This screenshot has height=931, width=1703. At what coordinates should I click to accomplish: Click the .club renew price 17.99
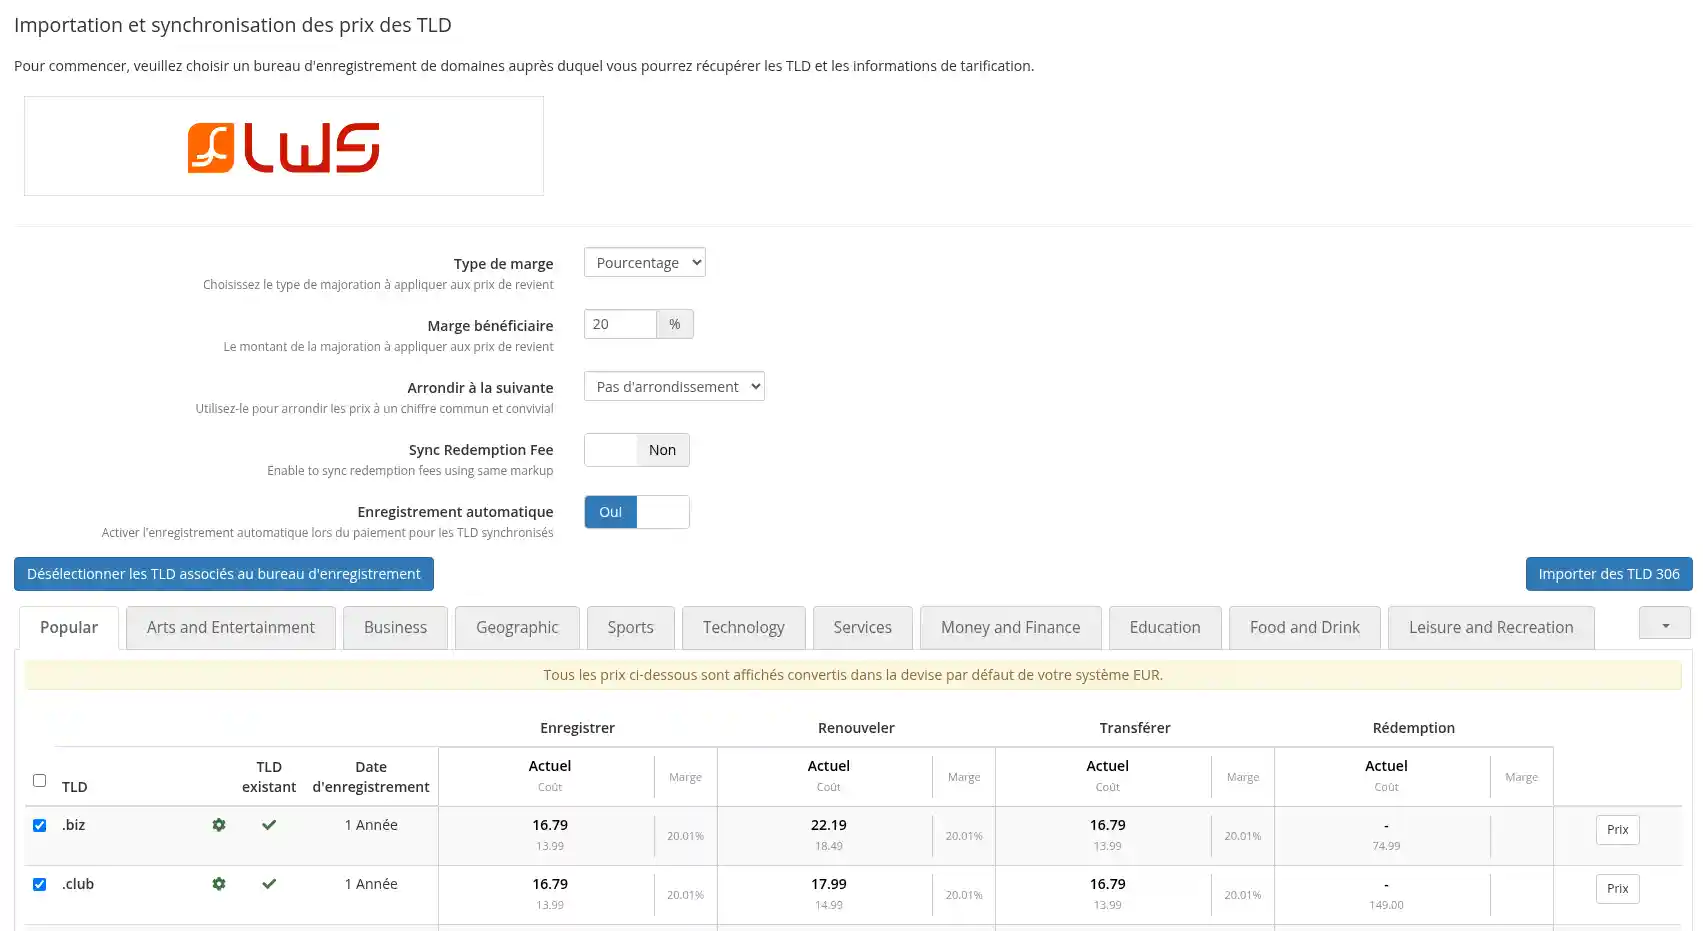tap(829, 884)
